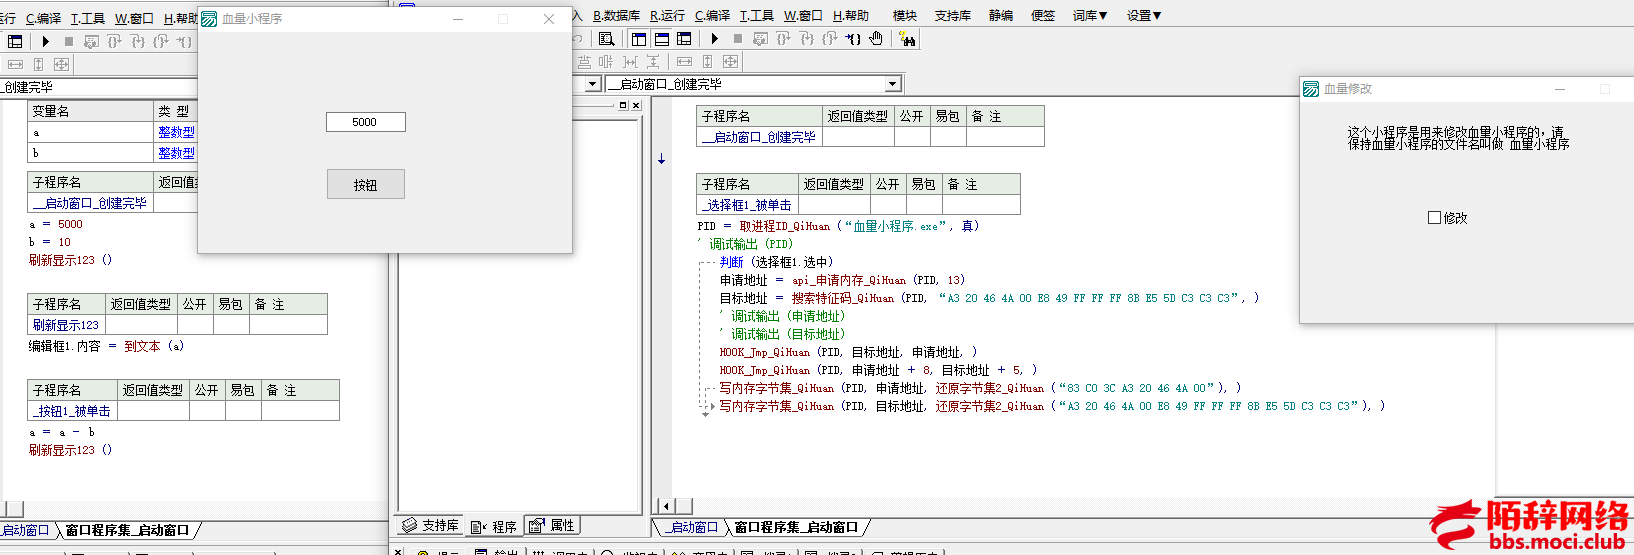
Task: Open the __启动窗口_创建完毕 subroutine dropdown
Action: click(x=893, y=84)
